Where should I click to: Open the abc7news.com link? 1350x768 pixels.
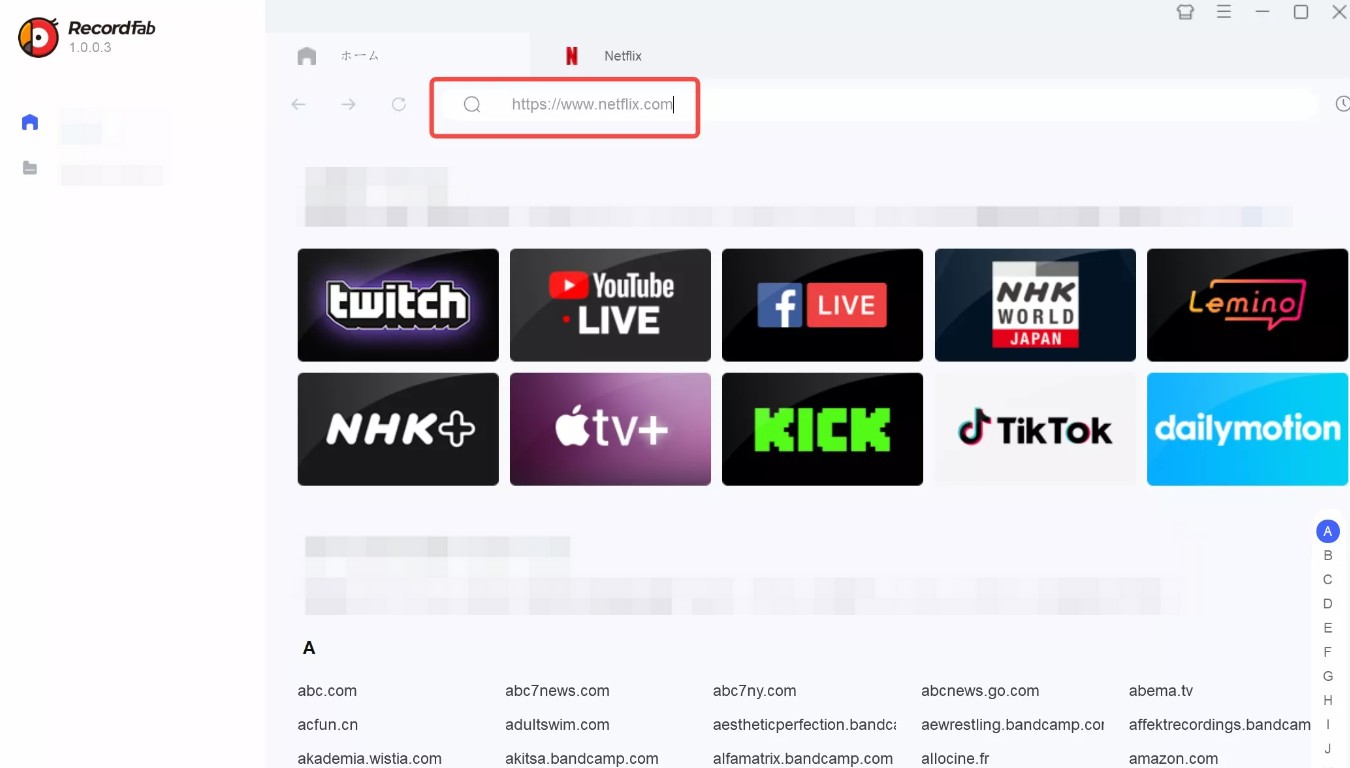(x=557, y=691)
